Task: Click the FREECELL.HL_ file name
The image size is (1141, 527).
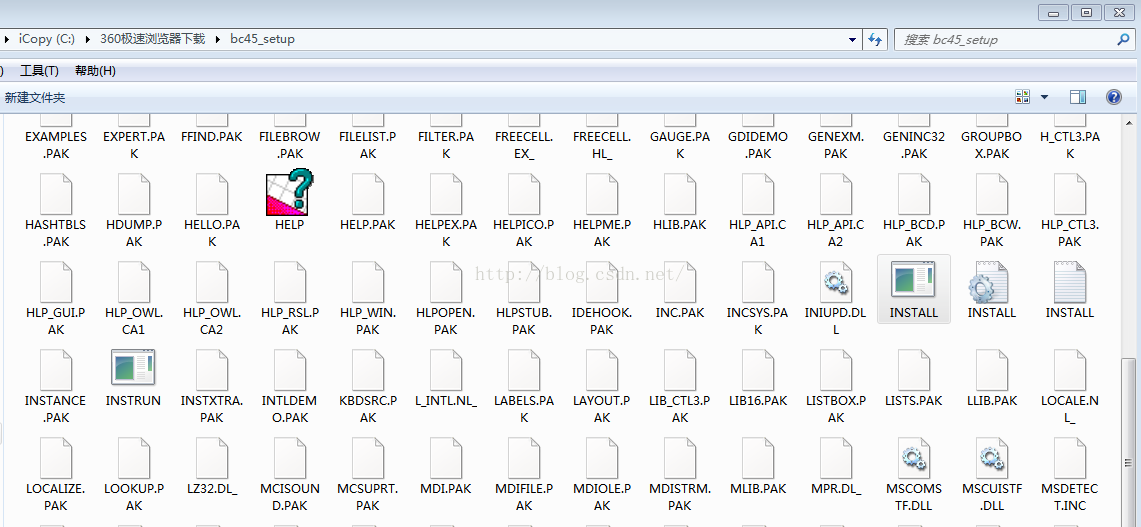Action: [602, 145]
